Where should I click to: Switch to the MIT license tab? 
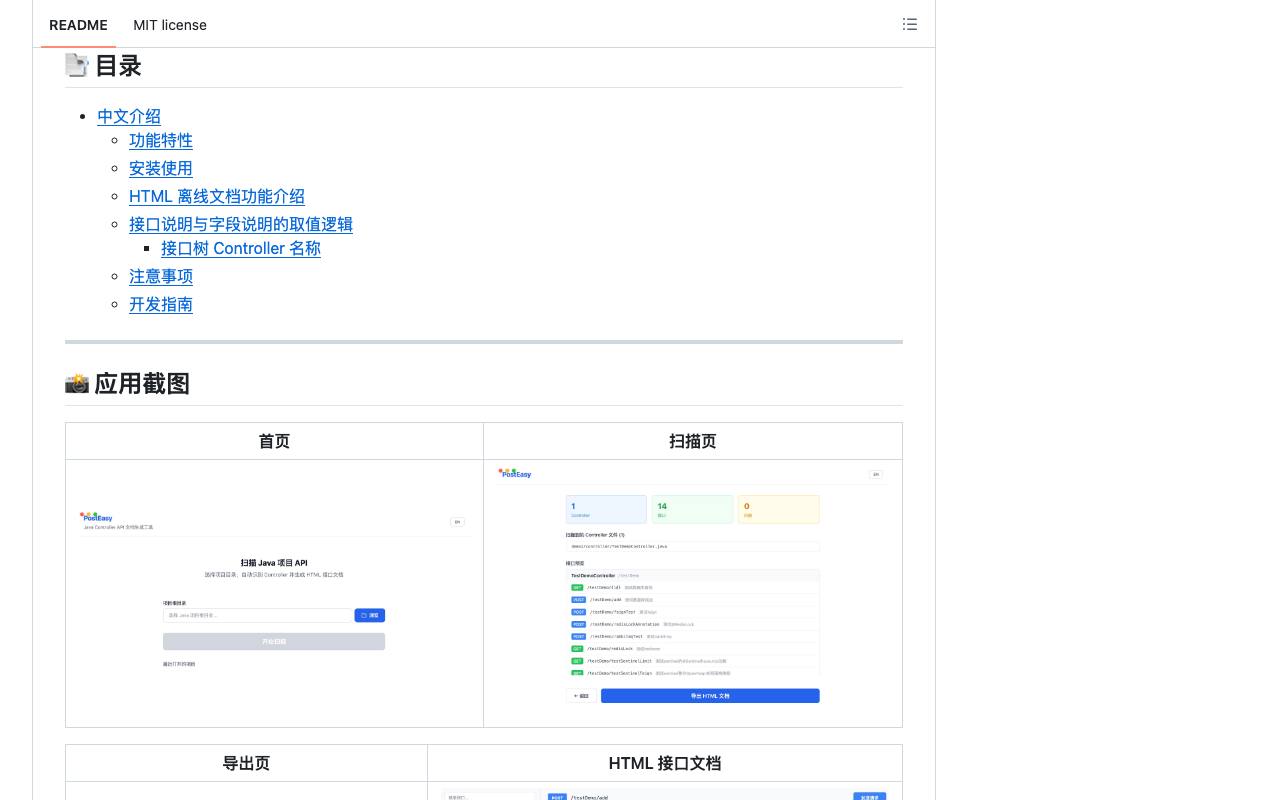coord(170,25)
